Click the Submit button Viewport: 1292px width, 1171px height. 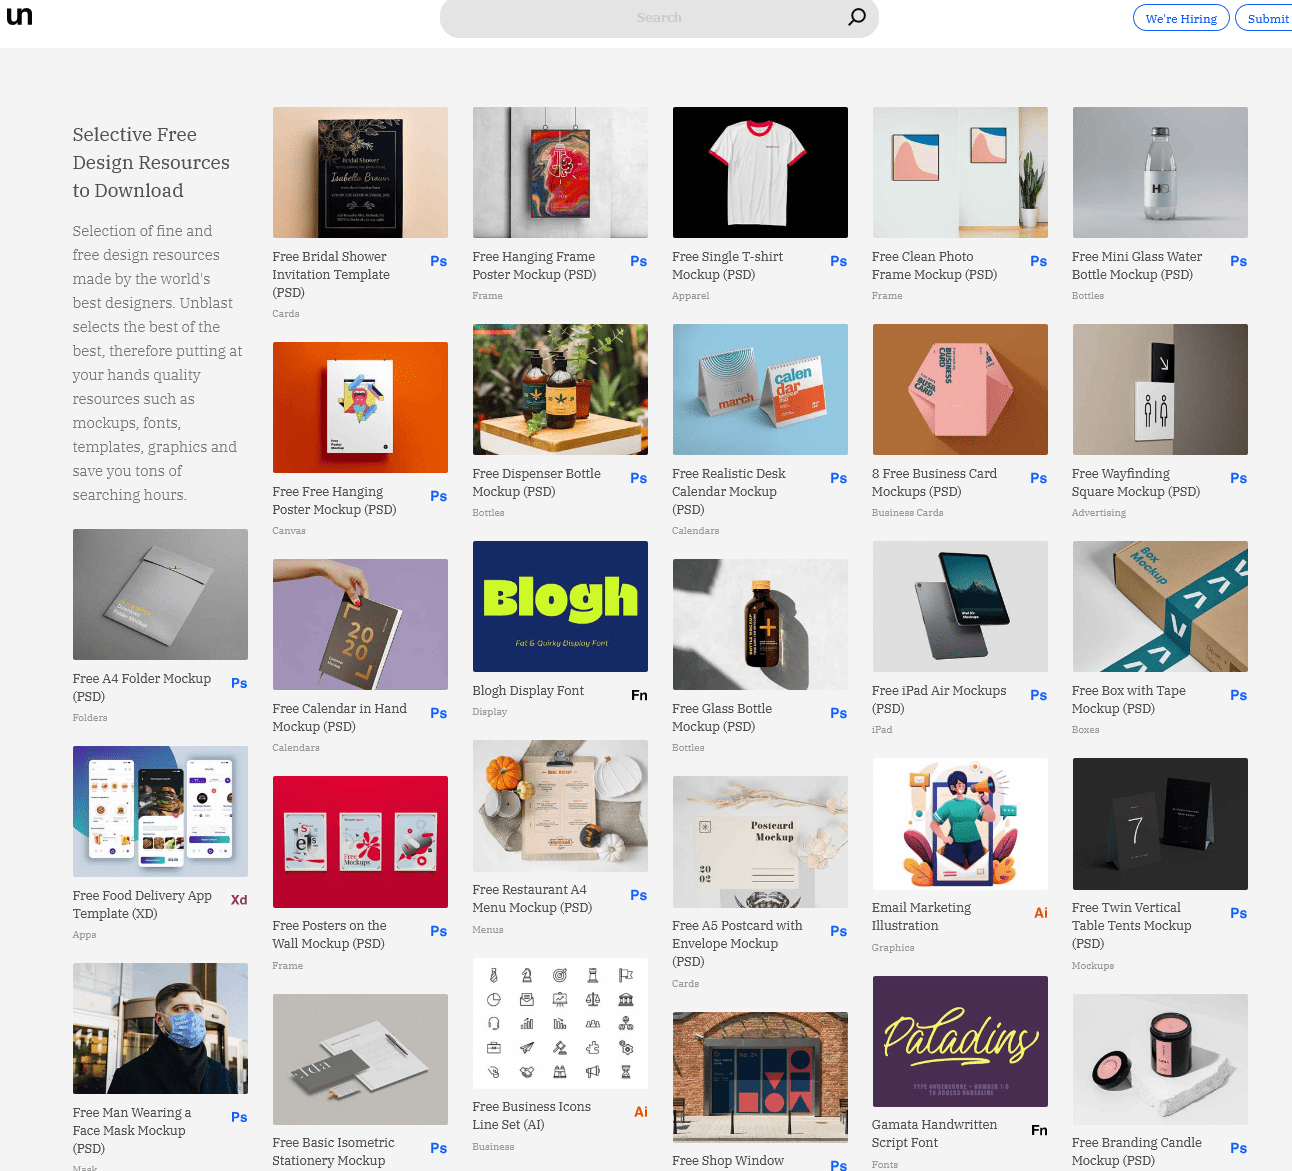(1267, 18)
